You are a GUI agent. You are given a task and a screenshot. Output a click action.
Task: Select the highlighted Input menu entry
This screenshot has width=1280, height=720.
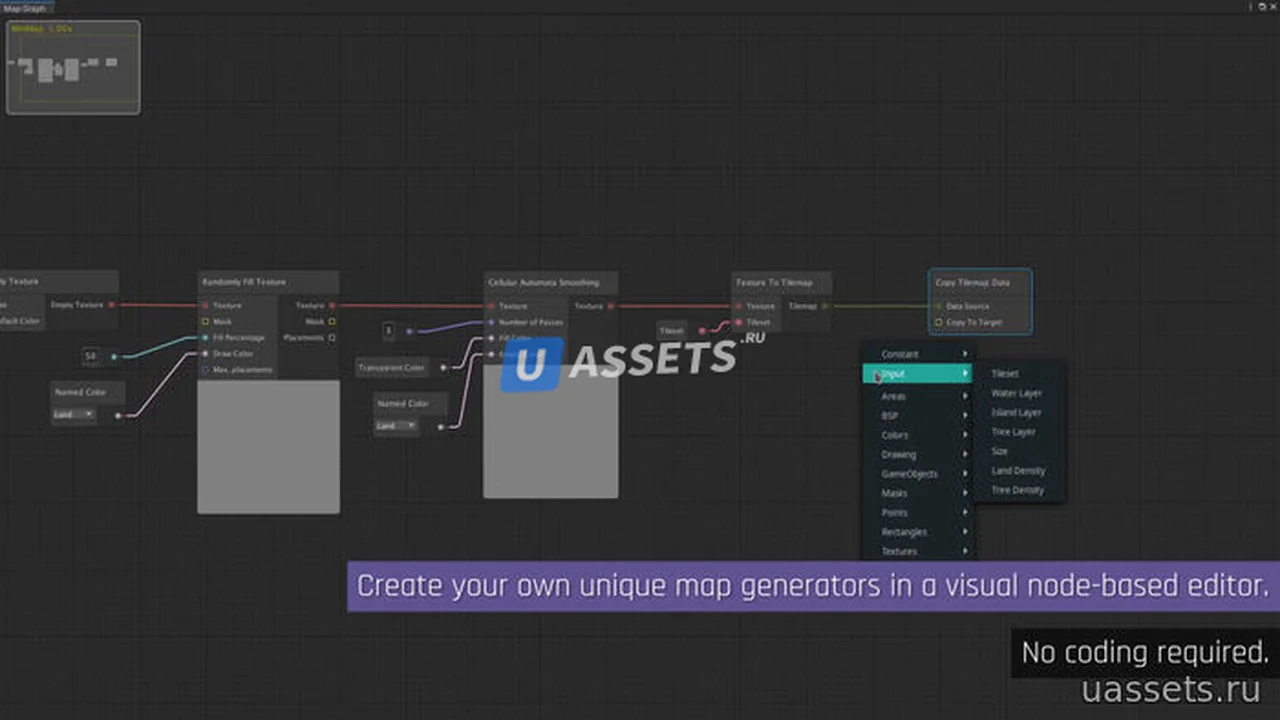click(918, 374)
